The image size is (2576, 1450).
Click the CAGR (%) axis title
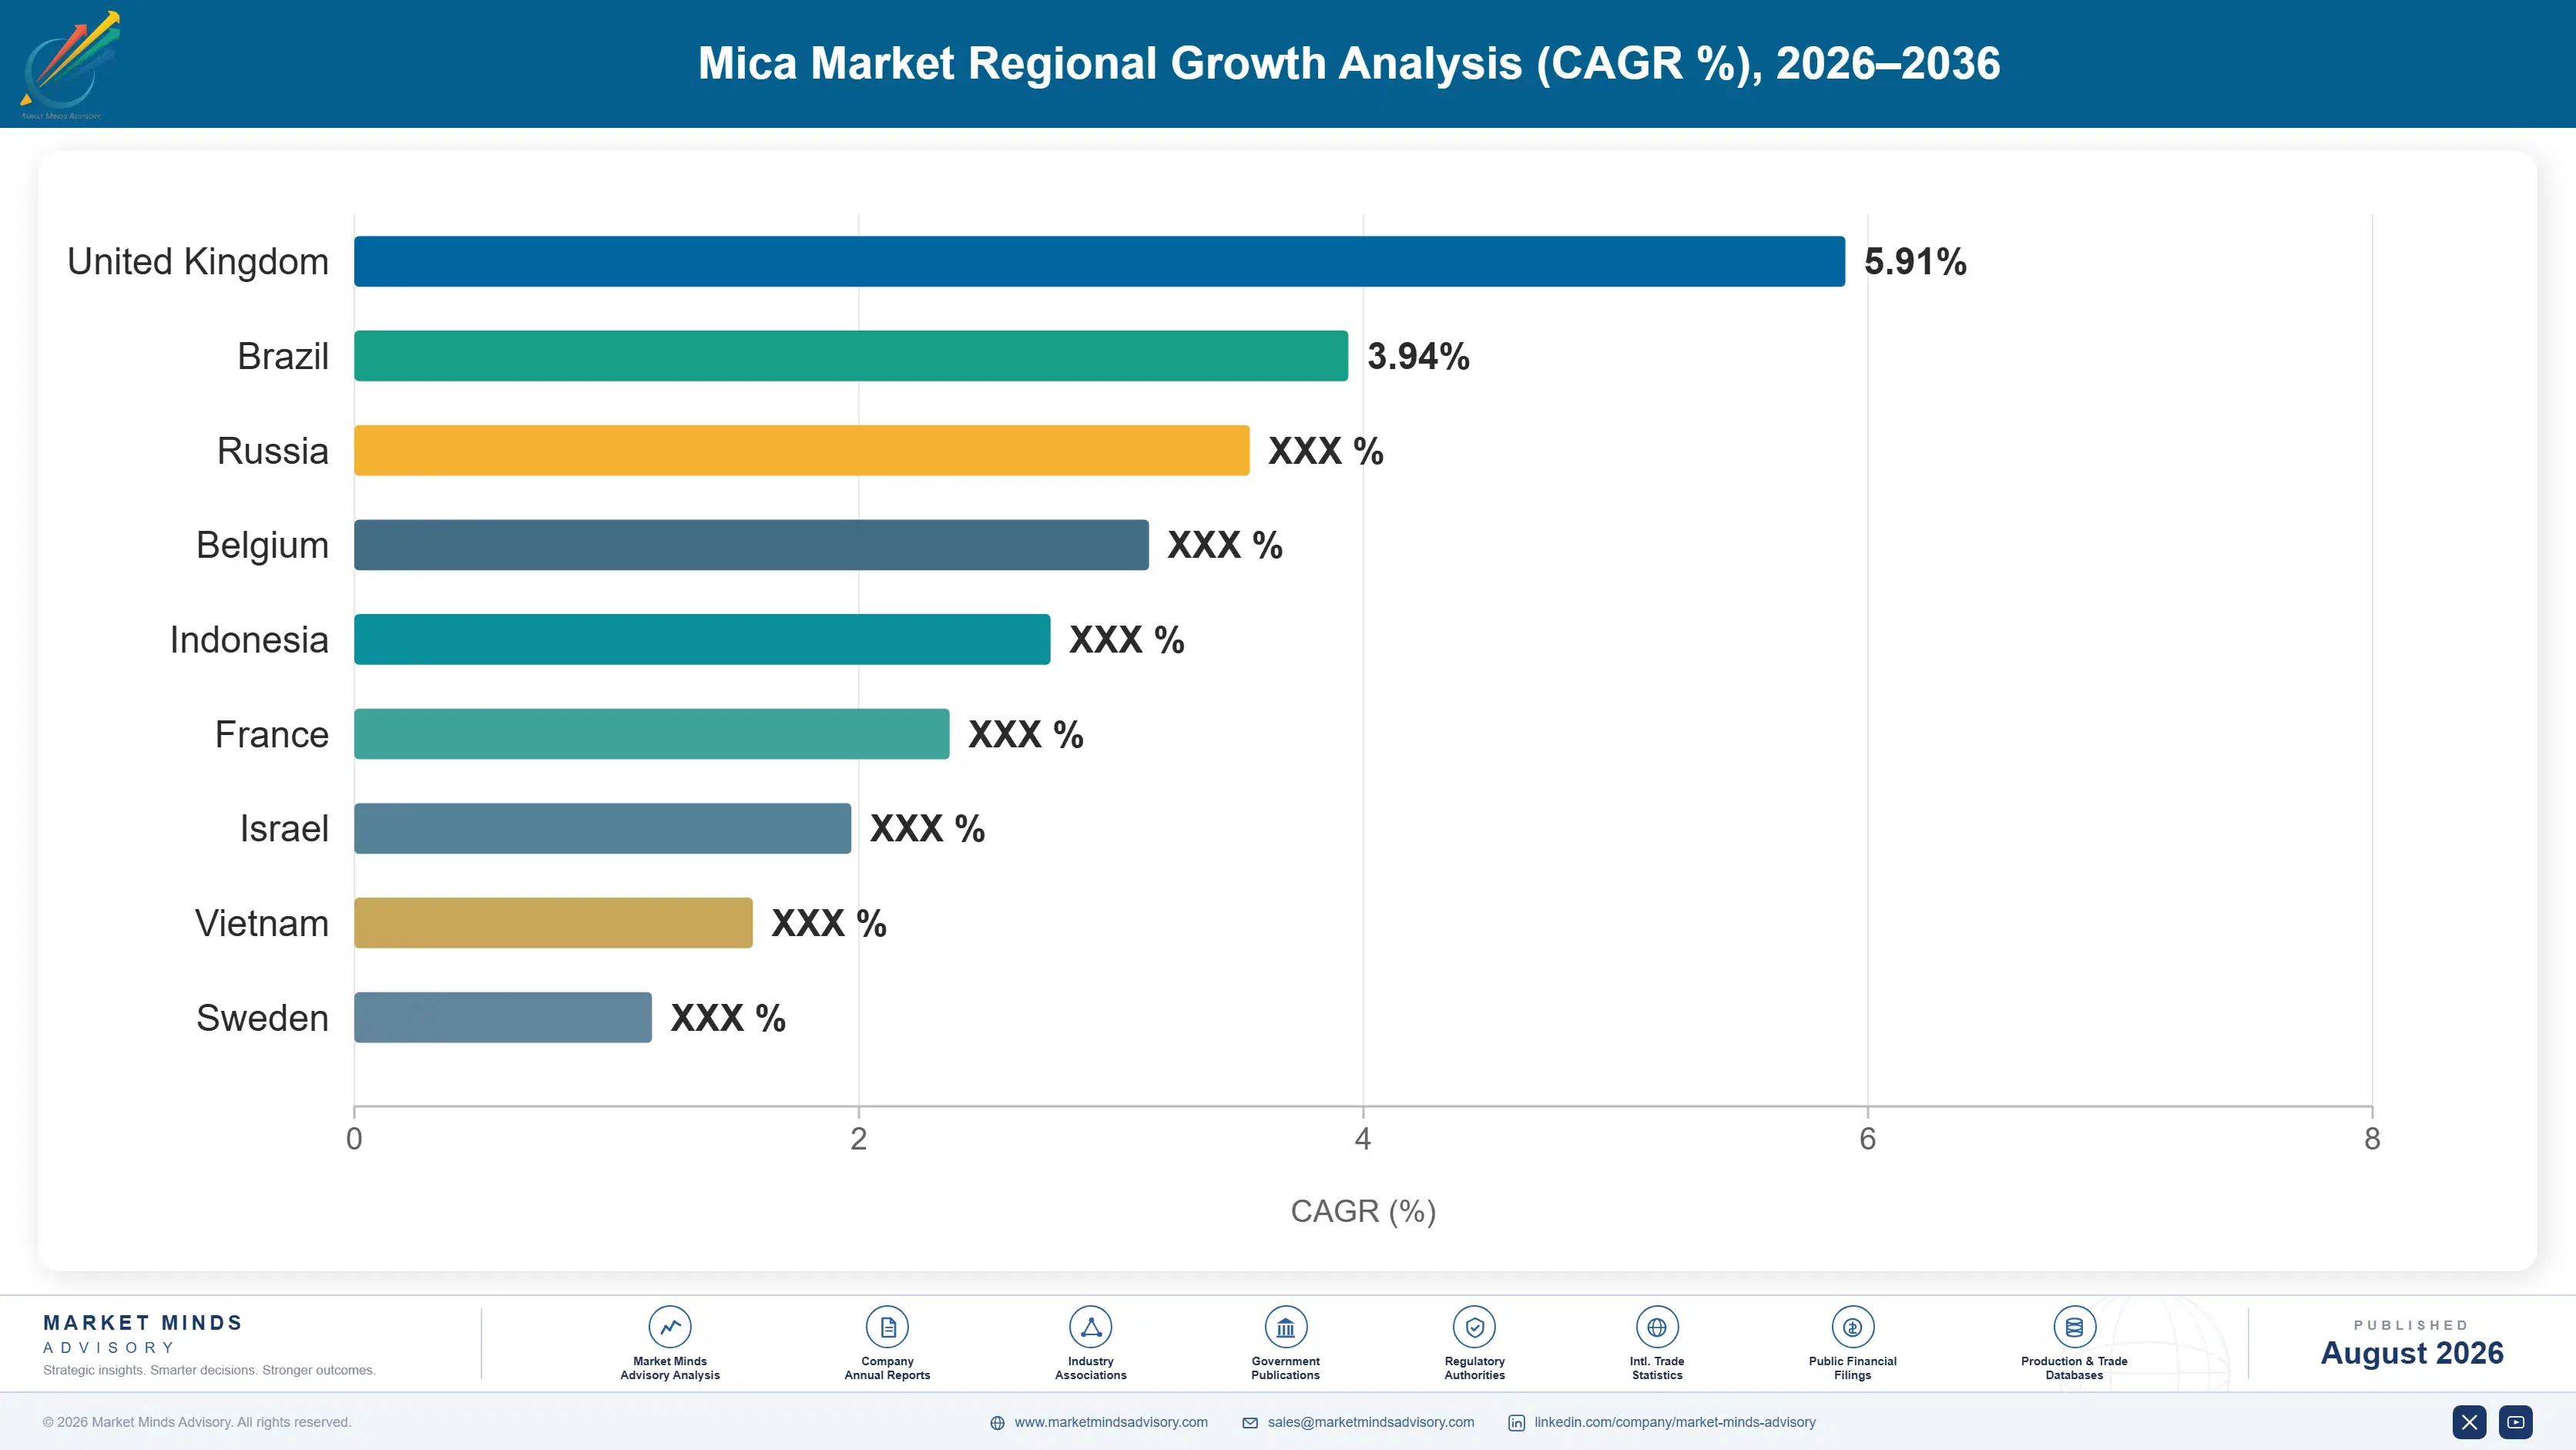[1363, 1211]
